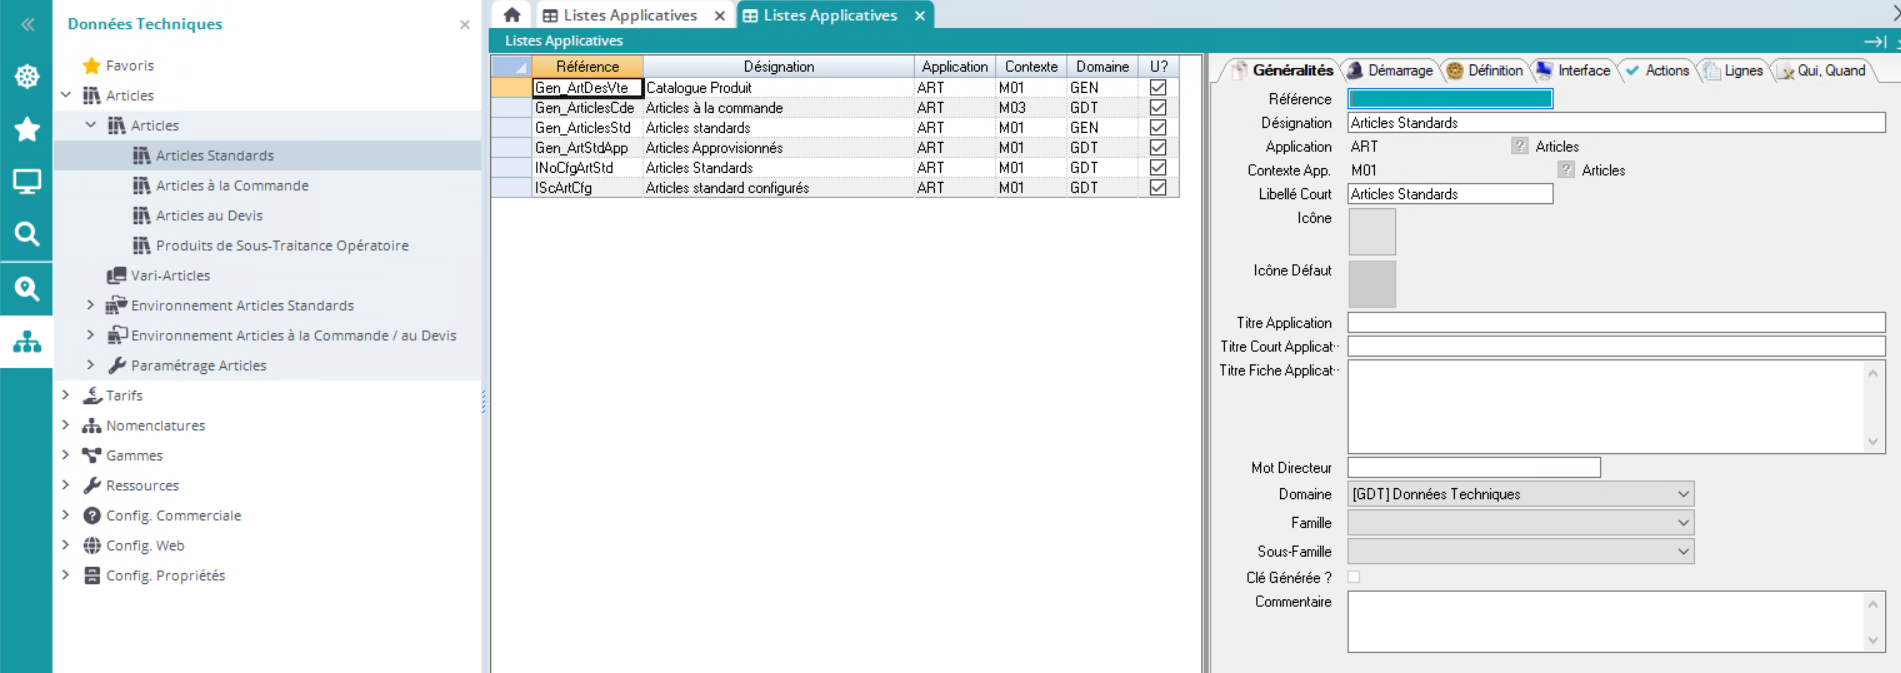Expand the Tarifs tree node
Image resolution: width=1901 pixels, height=673 pixels.
[x=66, y=395]
